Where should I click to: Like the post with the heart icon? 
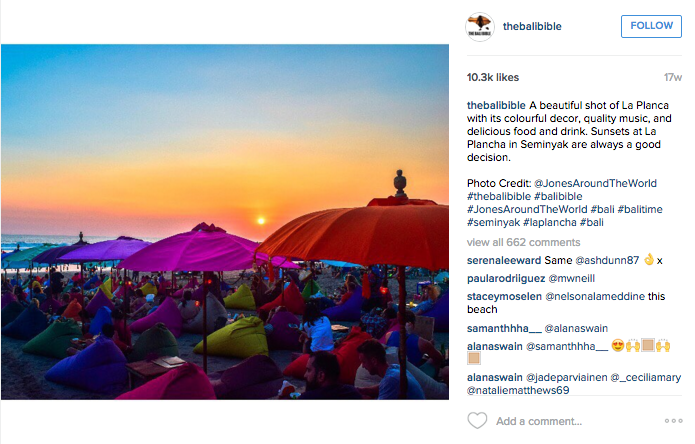(x=477, y=421)
